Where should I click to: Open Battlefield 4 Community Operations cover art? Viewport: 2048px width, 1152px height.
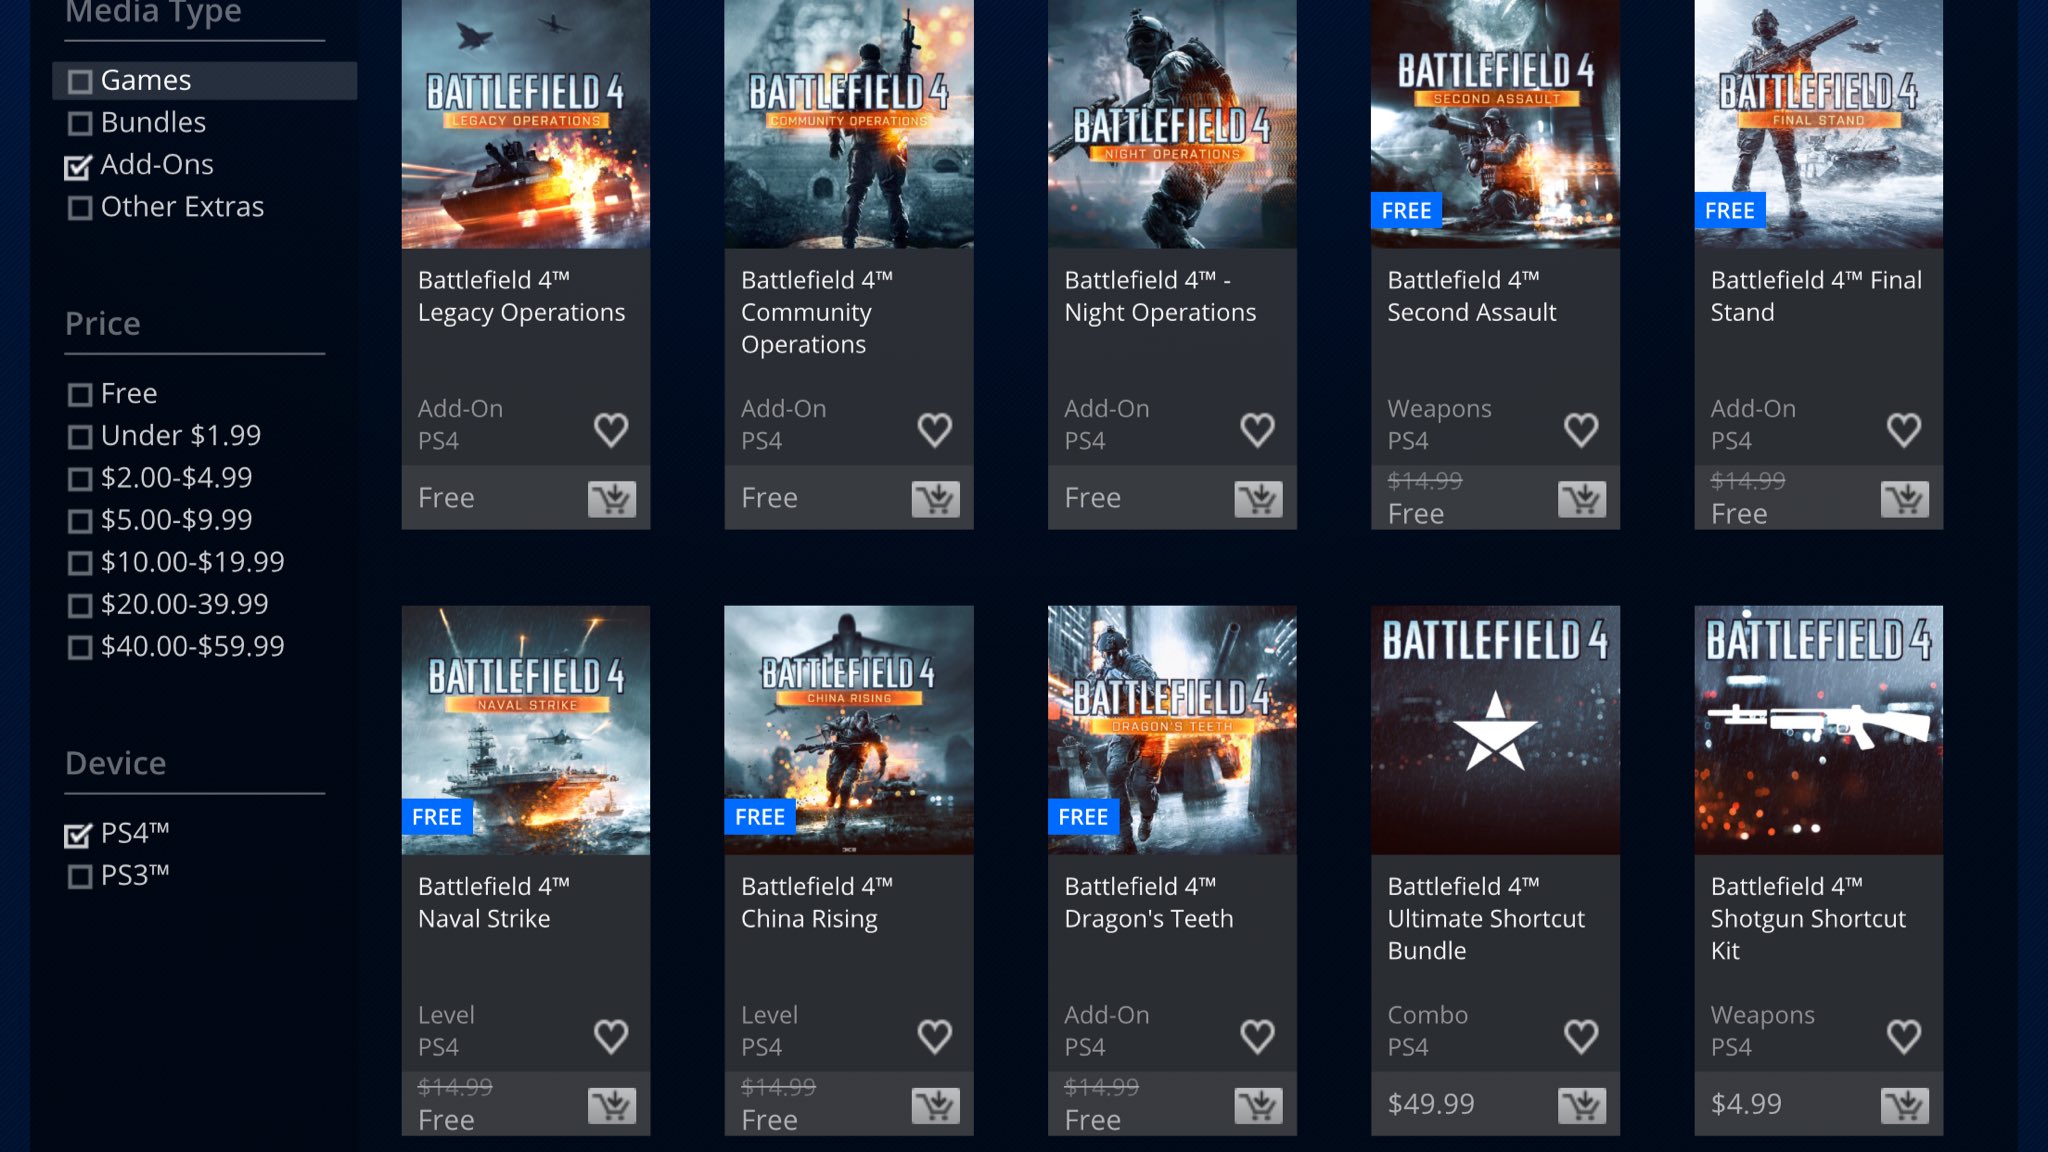(x=849, y=124)
